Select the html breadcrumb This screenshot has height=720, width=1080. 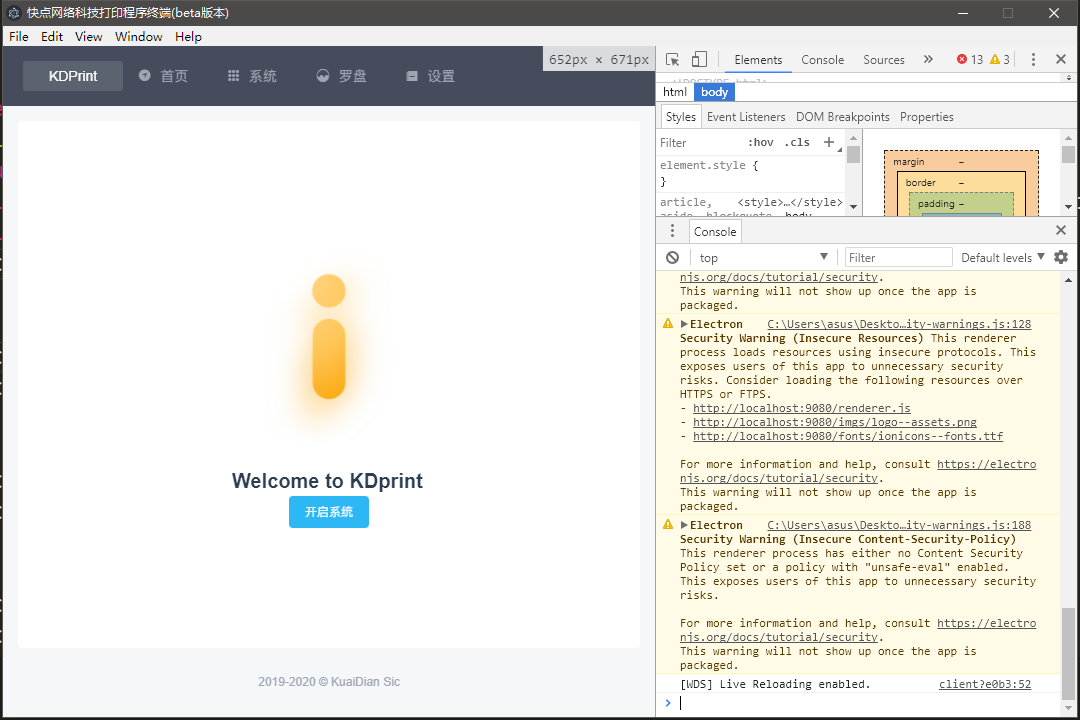point(674,92)
